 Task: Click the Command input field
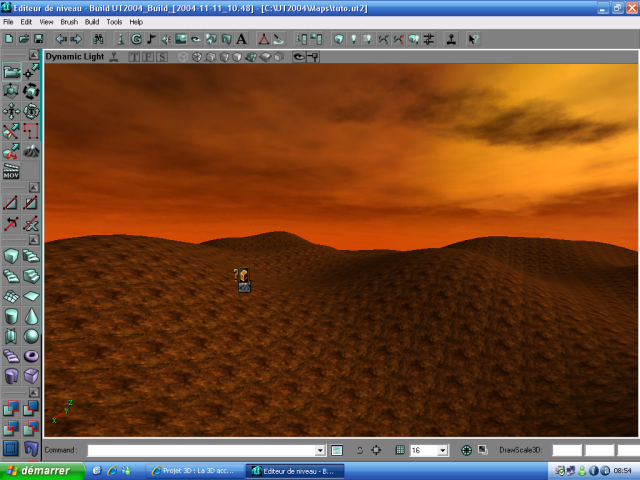(x=202, y=451)
